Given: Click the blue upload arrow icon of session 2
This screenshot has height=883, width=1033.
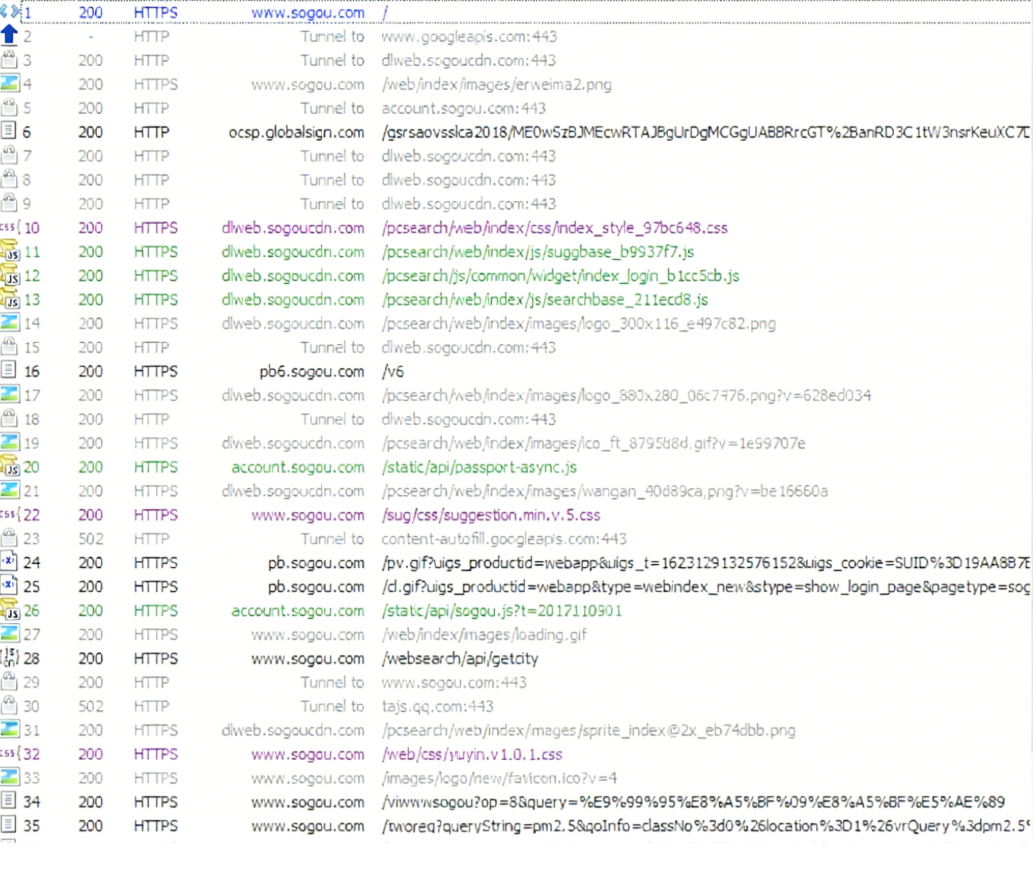Looking at the screenshot, I should coord(9,34).
